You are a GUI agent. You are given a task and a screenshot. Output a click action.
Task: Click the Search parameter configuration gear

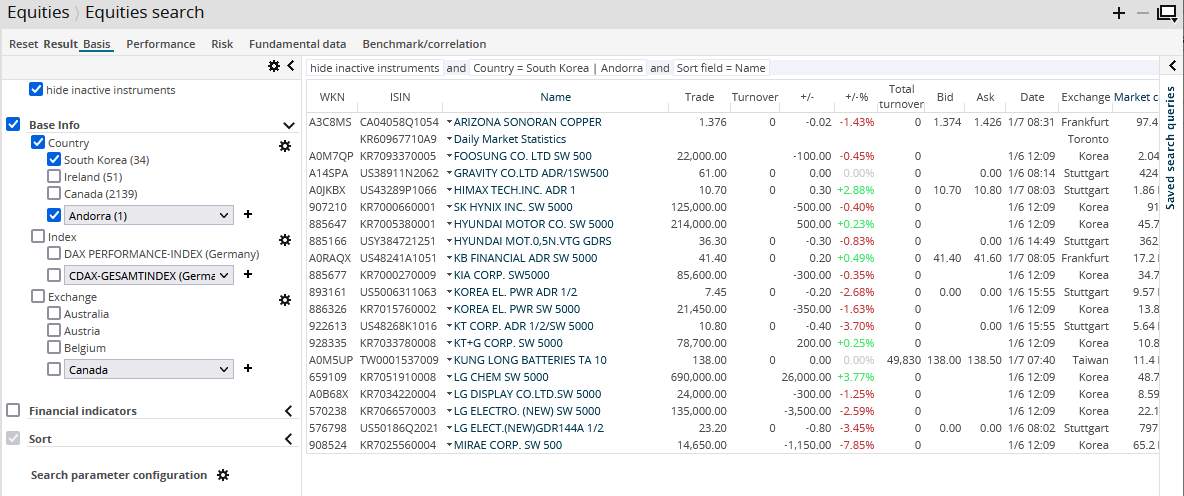click(x=223, y=475)
